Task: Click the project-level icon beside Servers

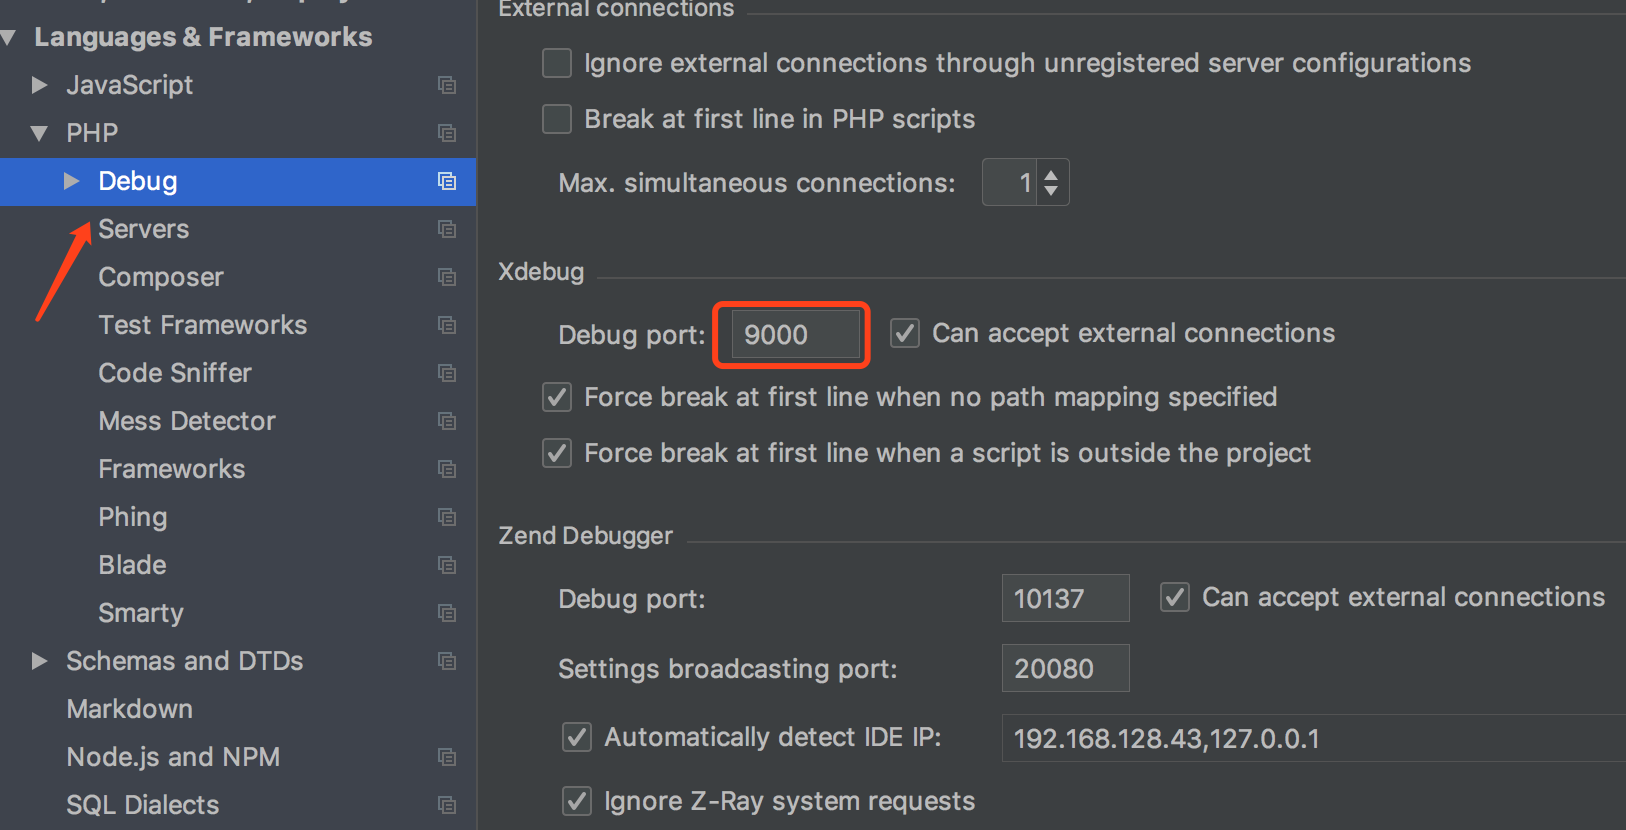Action: click(x=447, y=229)
